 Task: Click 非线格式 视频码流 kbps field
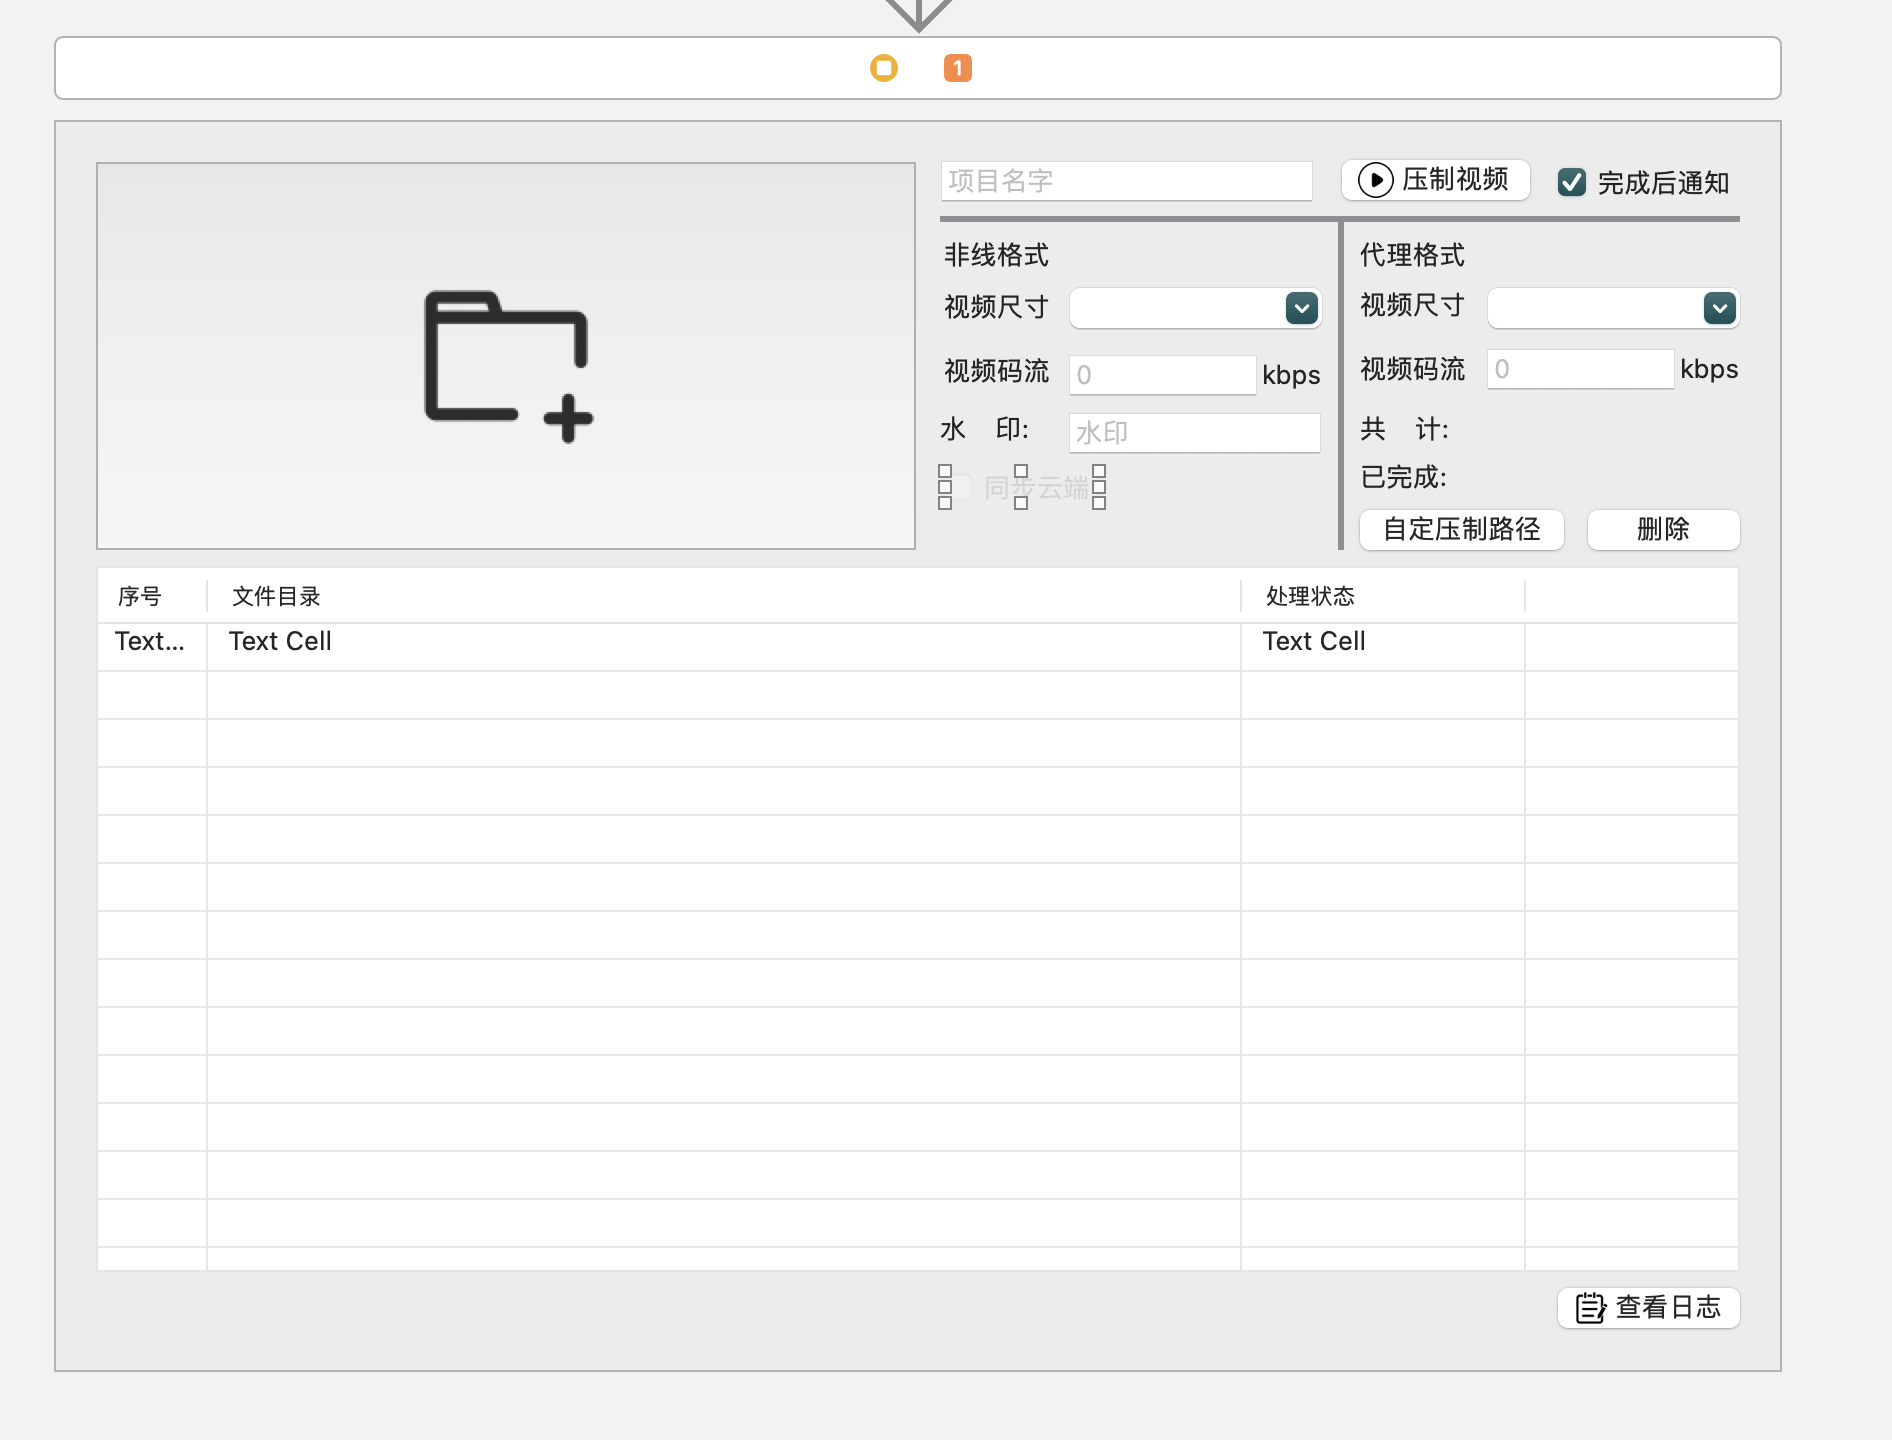1163,375
